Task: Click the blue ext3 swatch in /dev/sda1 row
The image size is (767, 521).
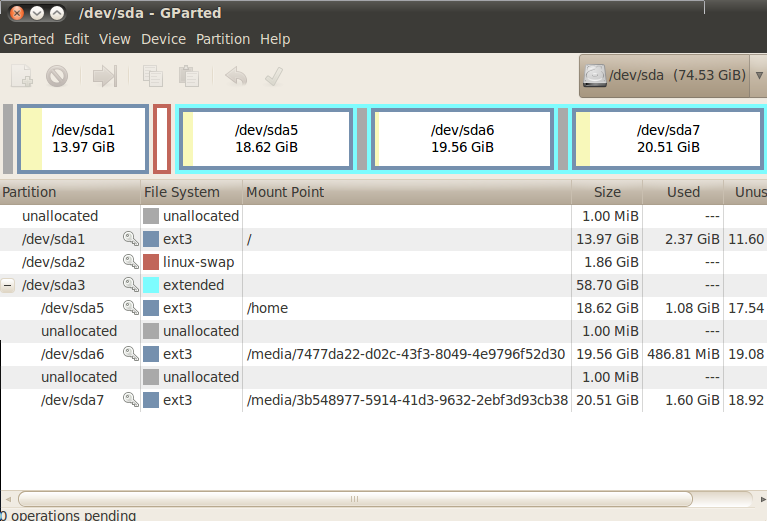Action: point(151,239)
